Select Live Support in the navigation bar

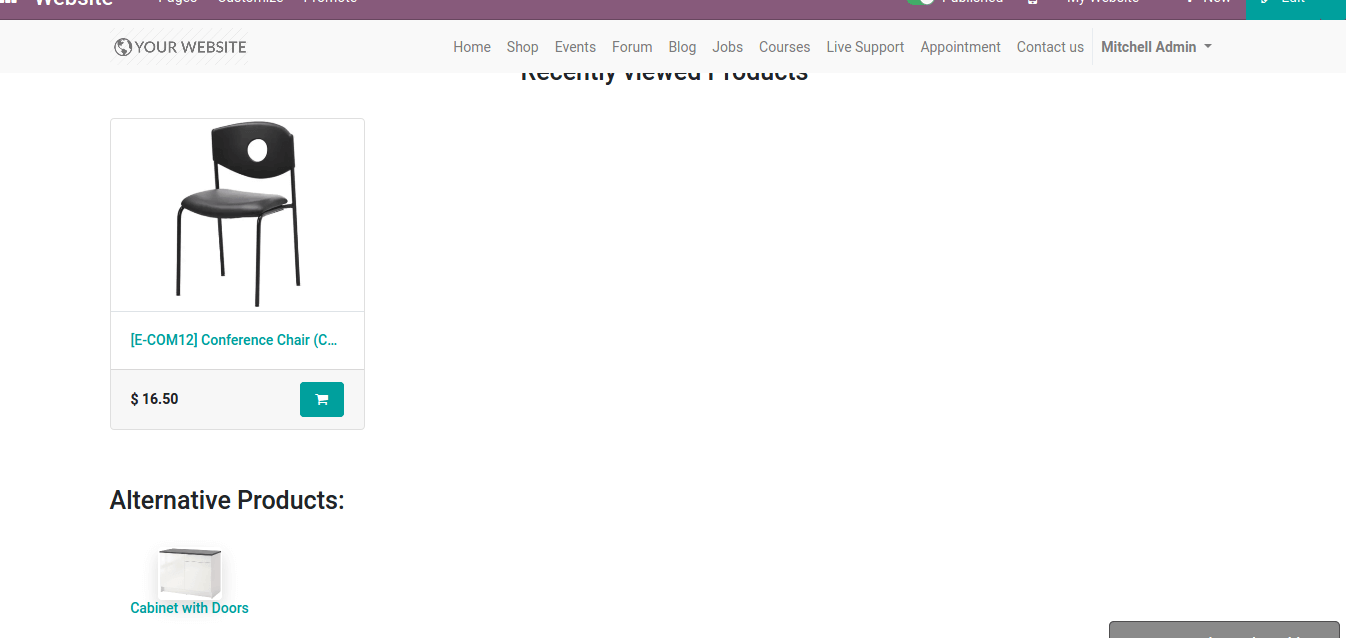tap(865, 47)
